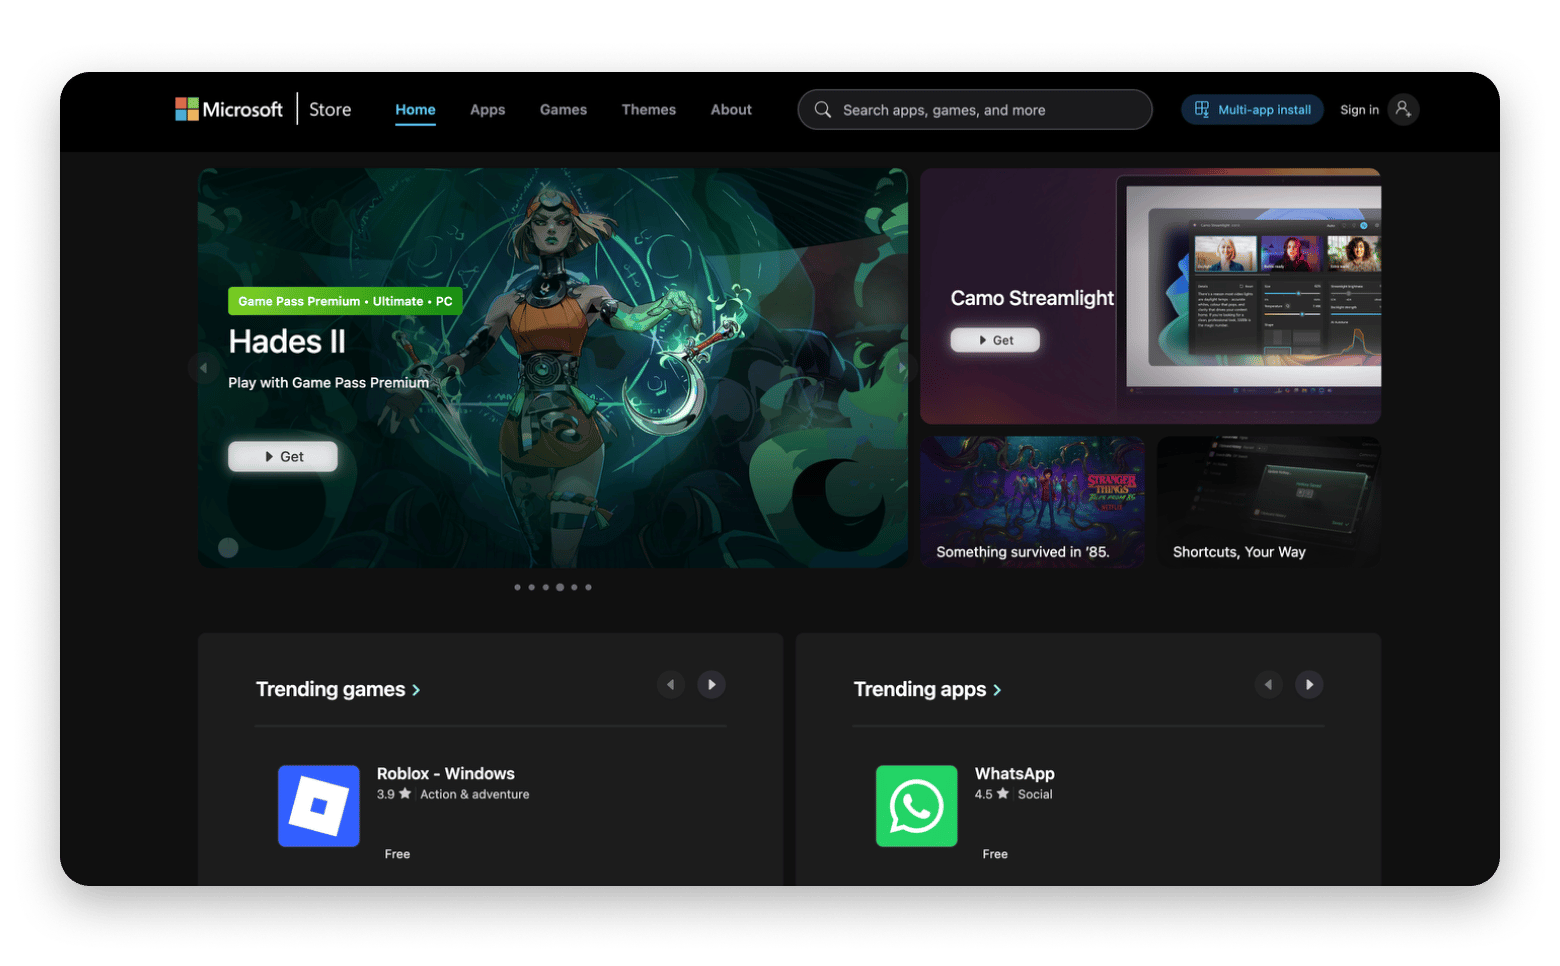Click the Store link beside Microsoft logo
This screenshot has height=966, width=1560.
click(x=330, y=110)
